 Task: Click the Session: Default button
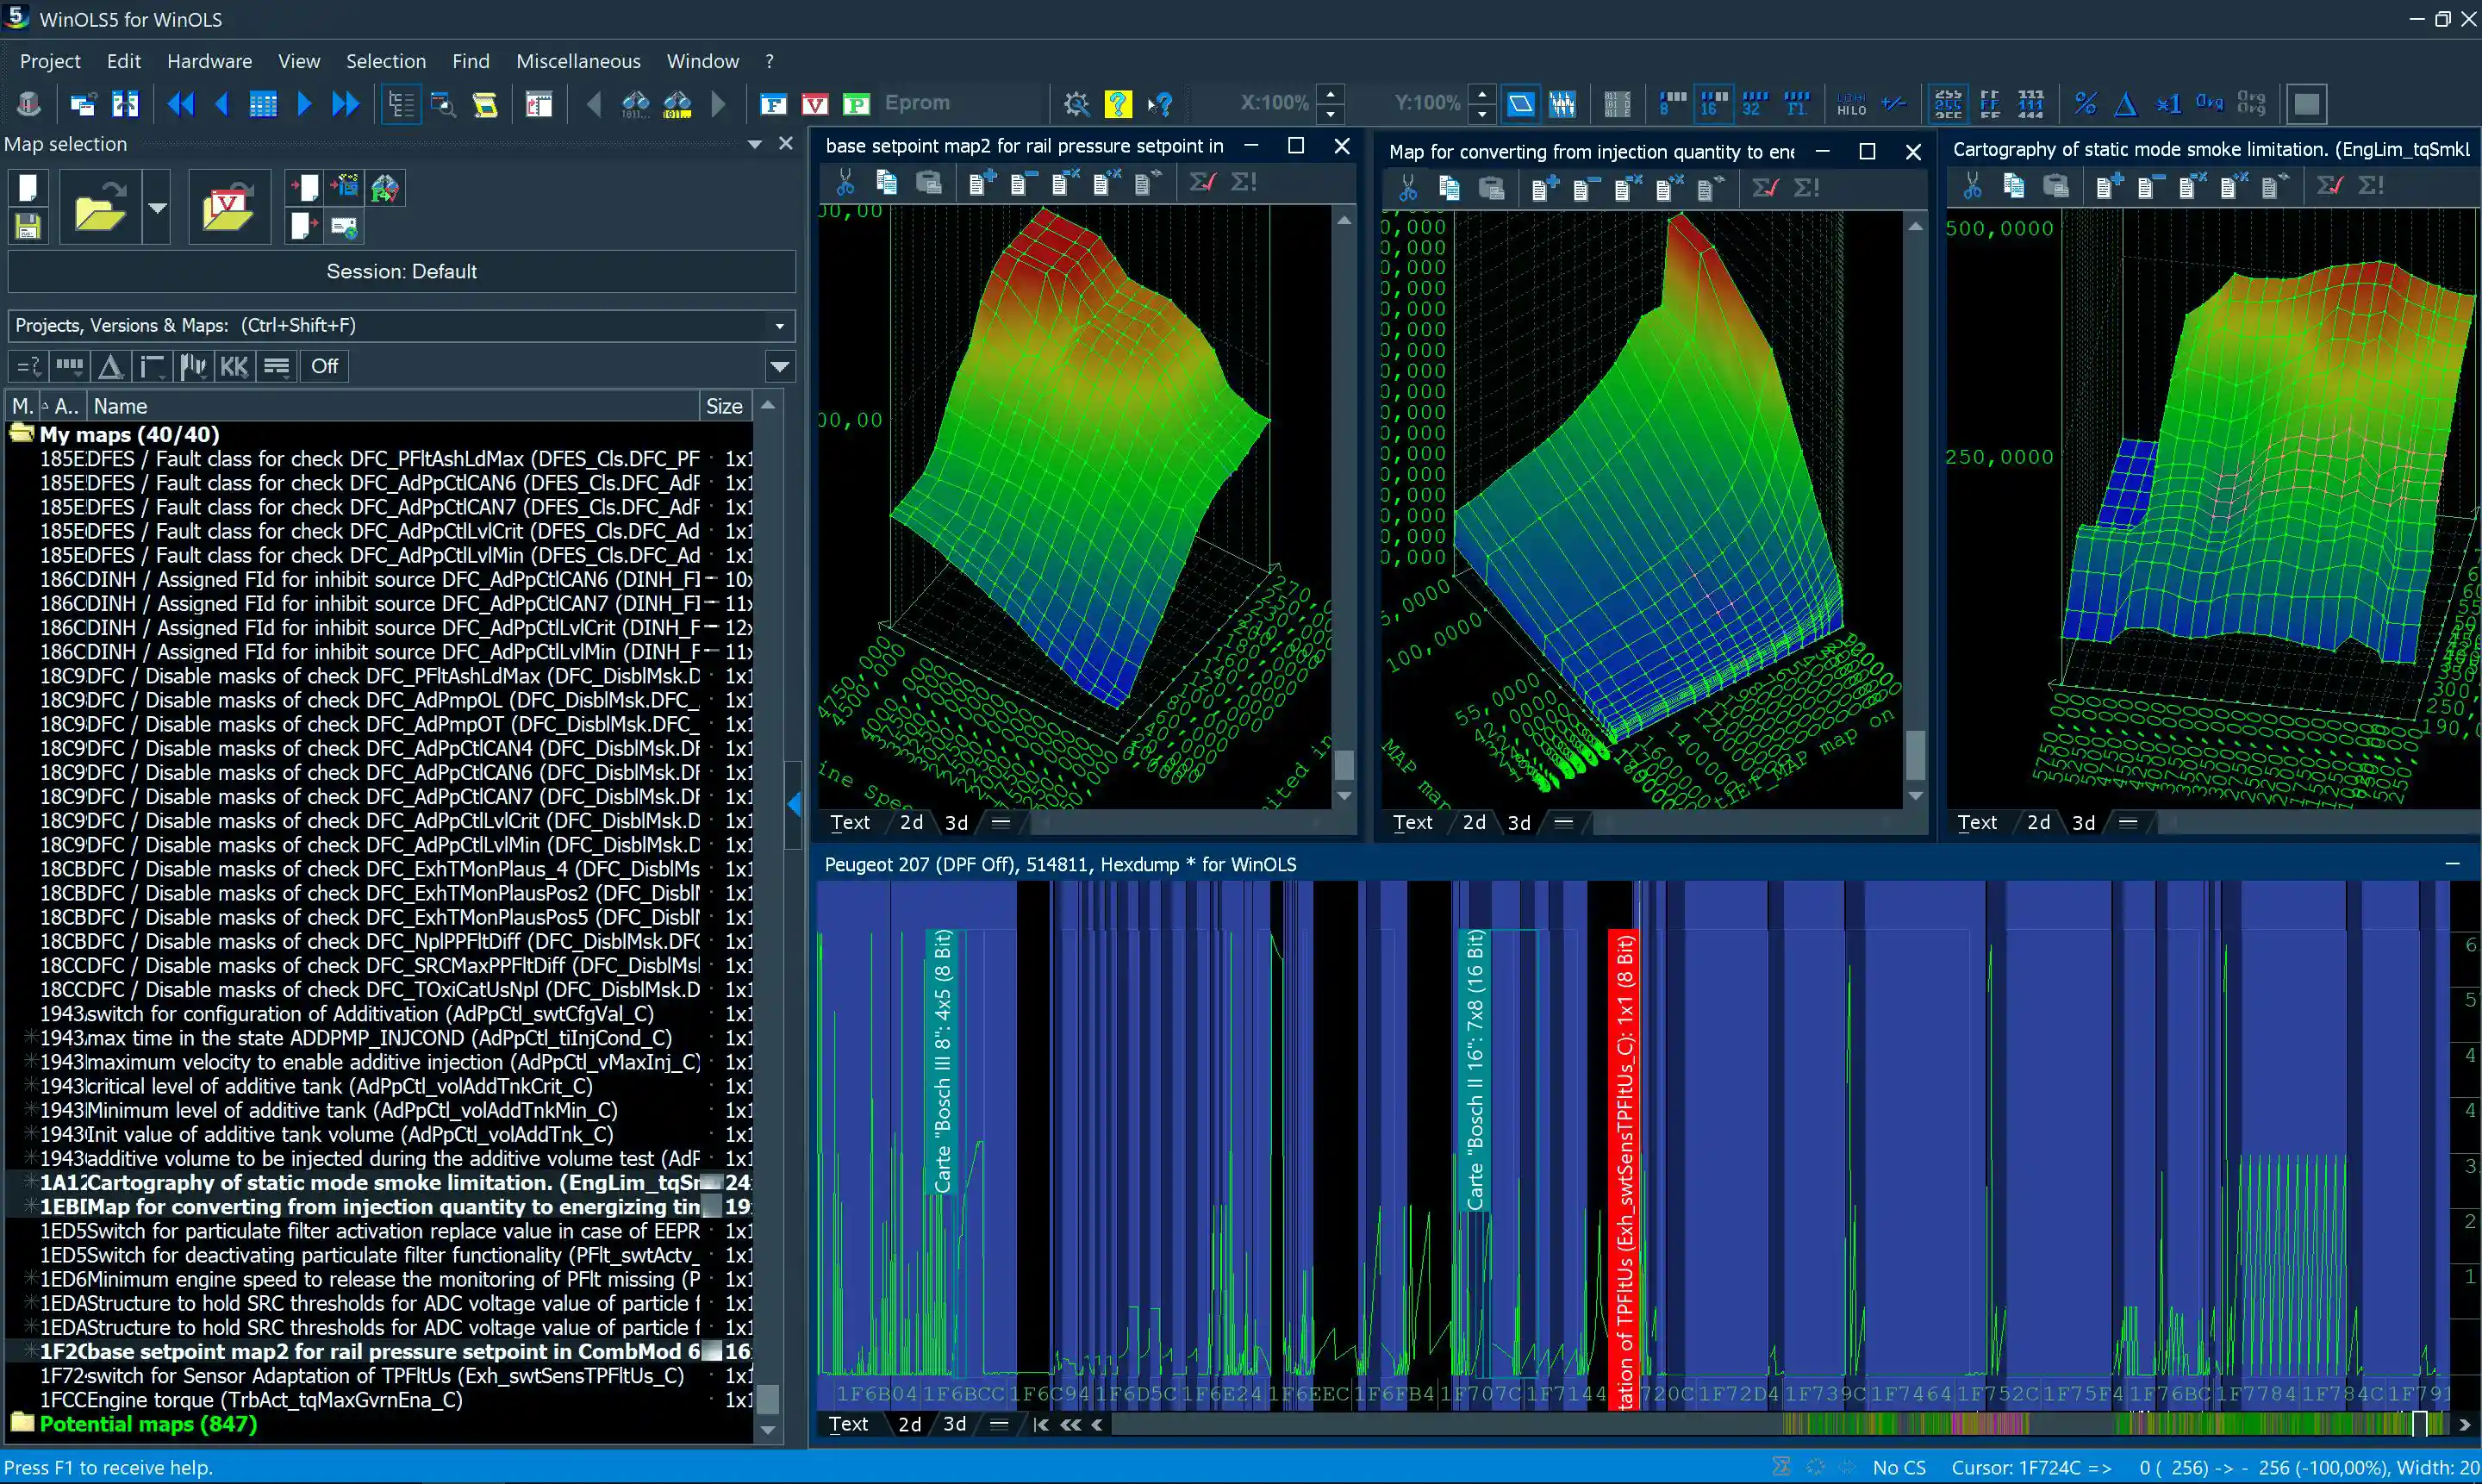click(x=401, y=272)
